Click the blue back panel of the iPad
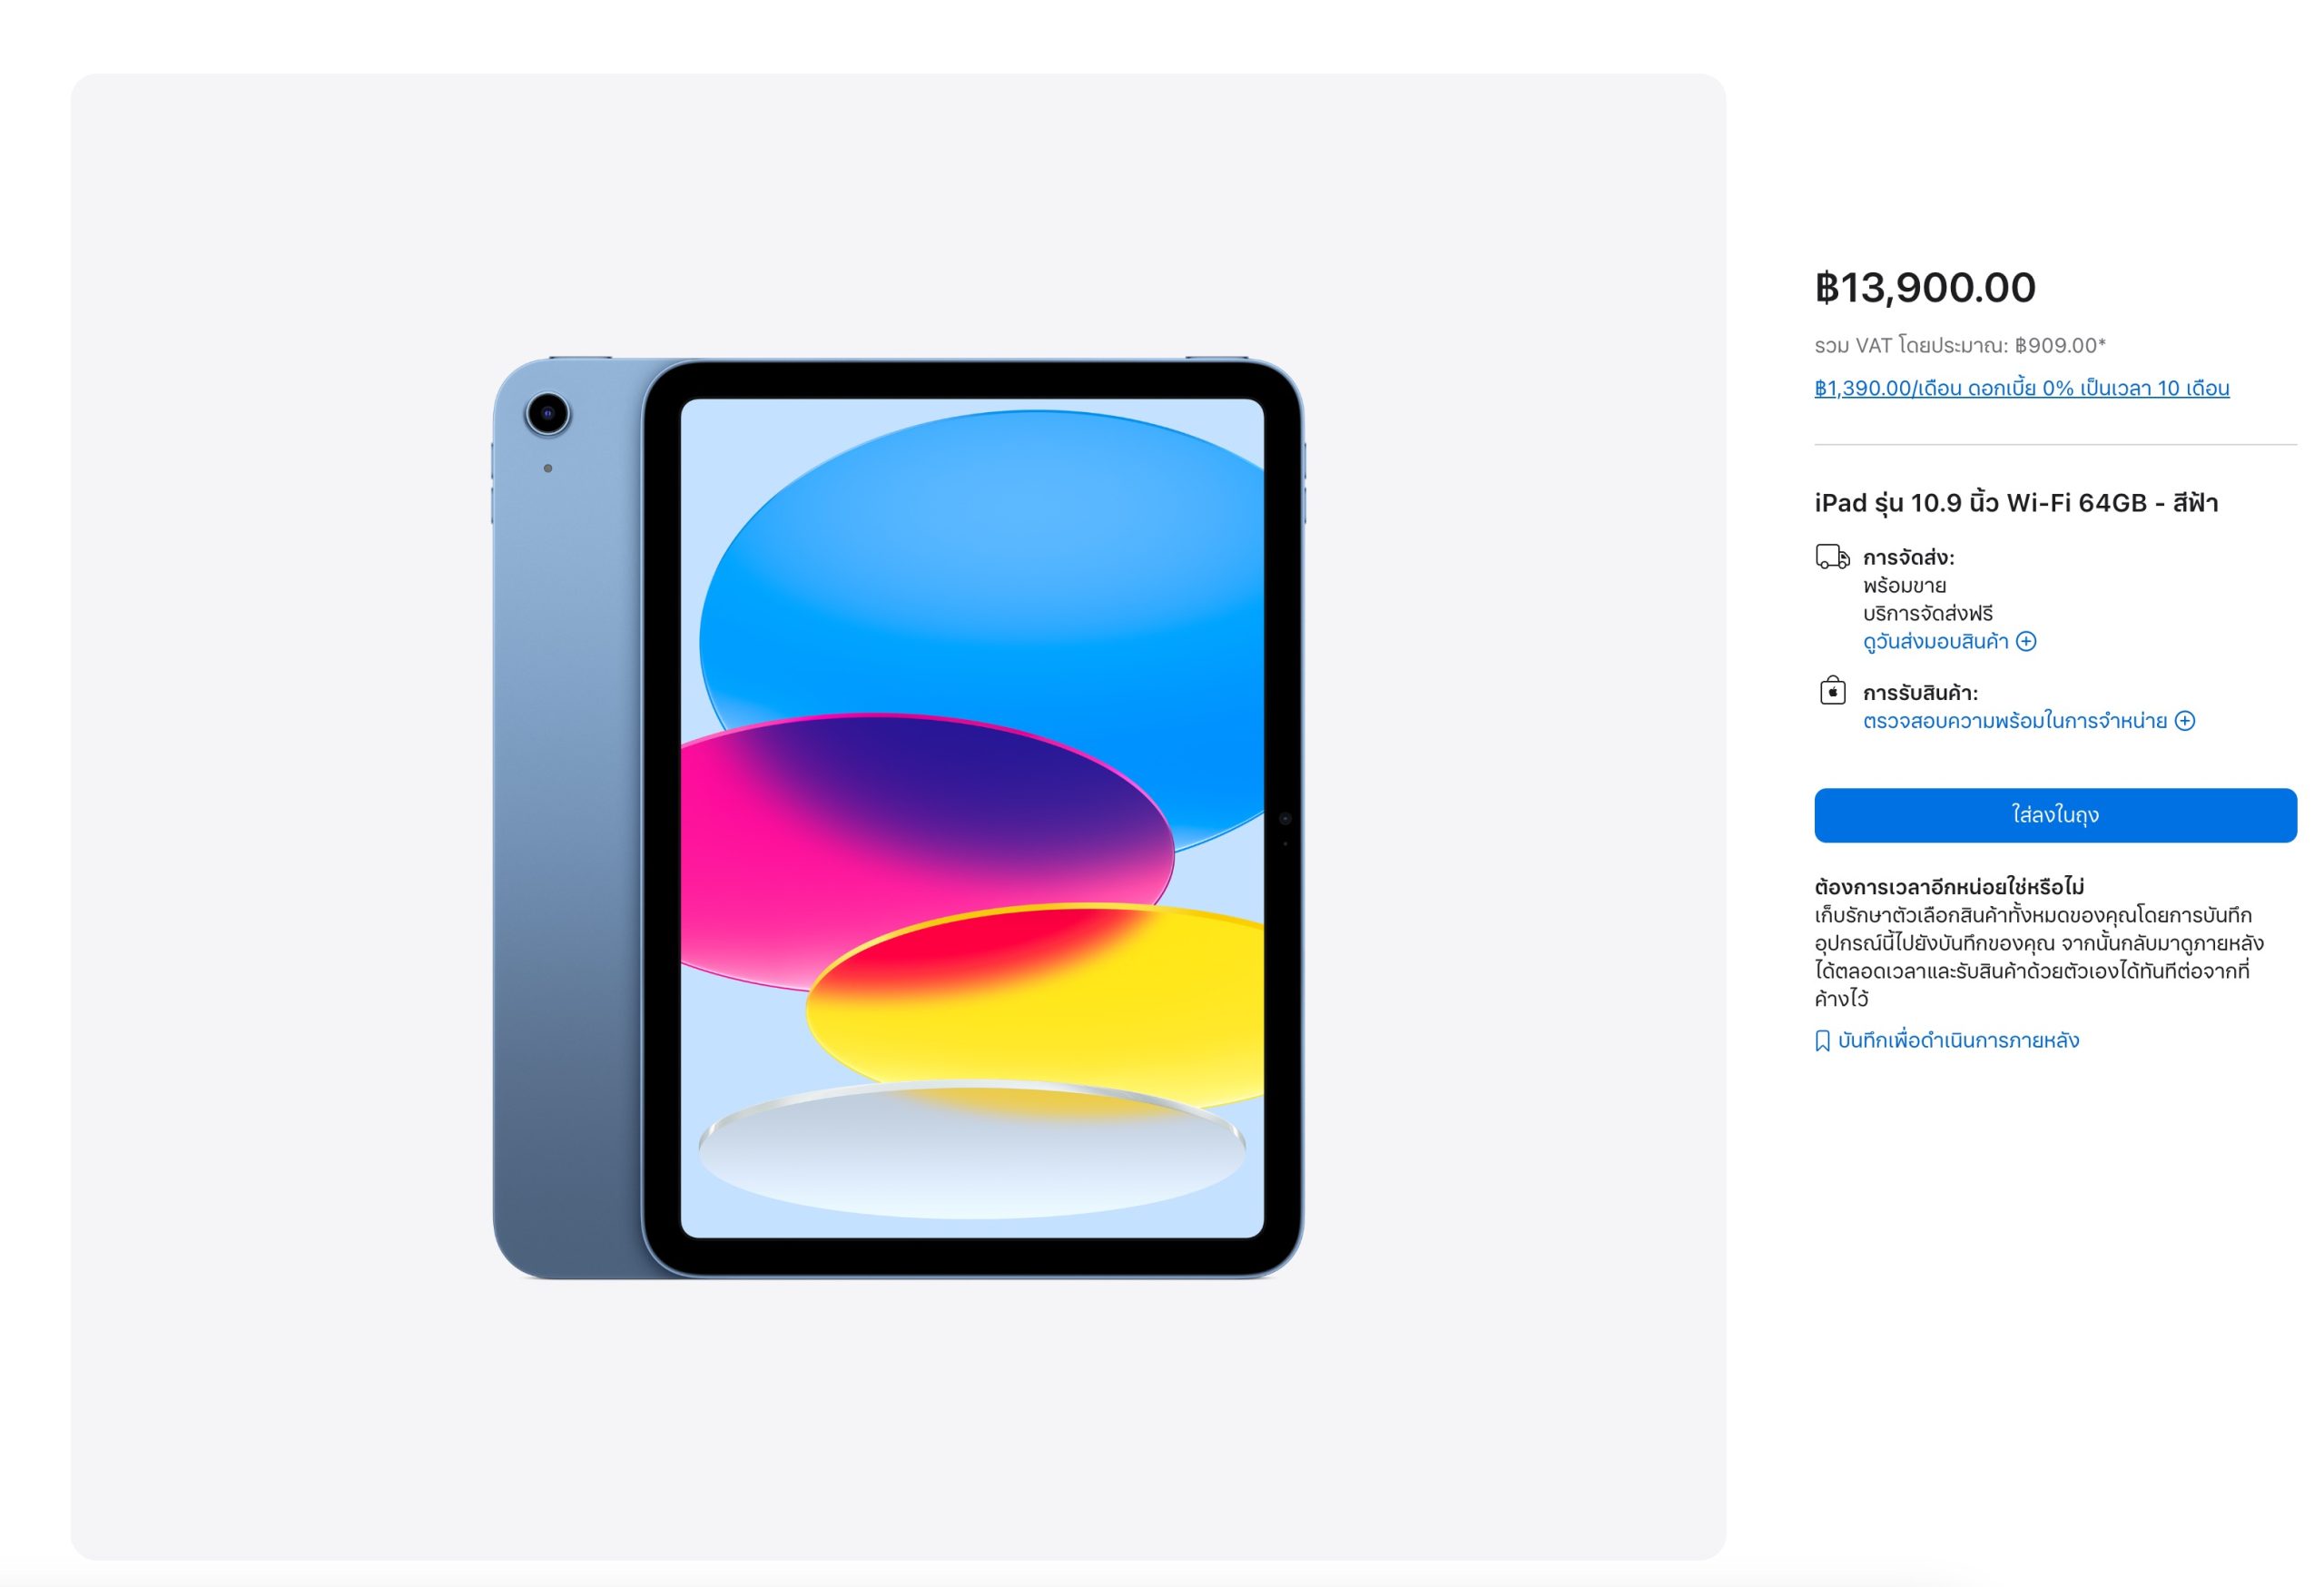The width and height of the screenshot is (2324, 1587). tap(566, 850)
